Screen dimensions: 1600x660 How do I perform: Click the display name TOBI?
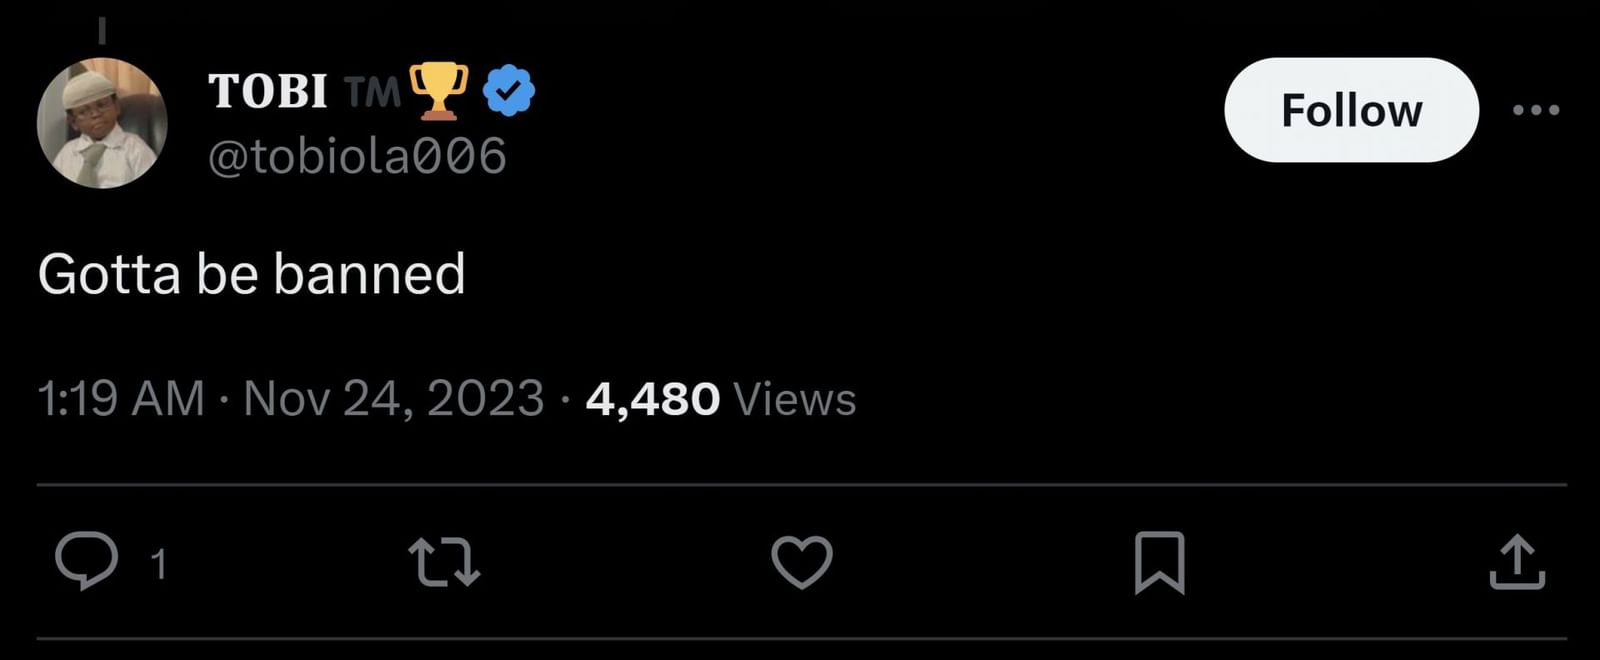268,92
